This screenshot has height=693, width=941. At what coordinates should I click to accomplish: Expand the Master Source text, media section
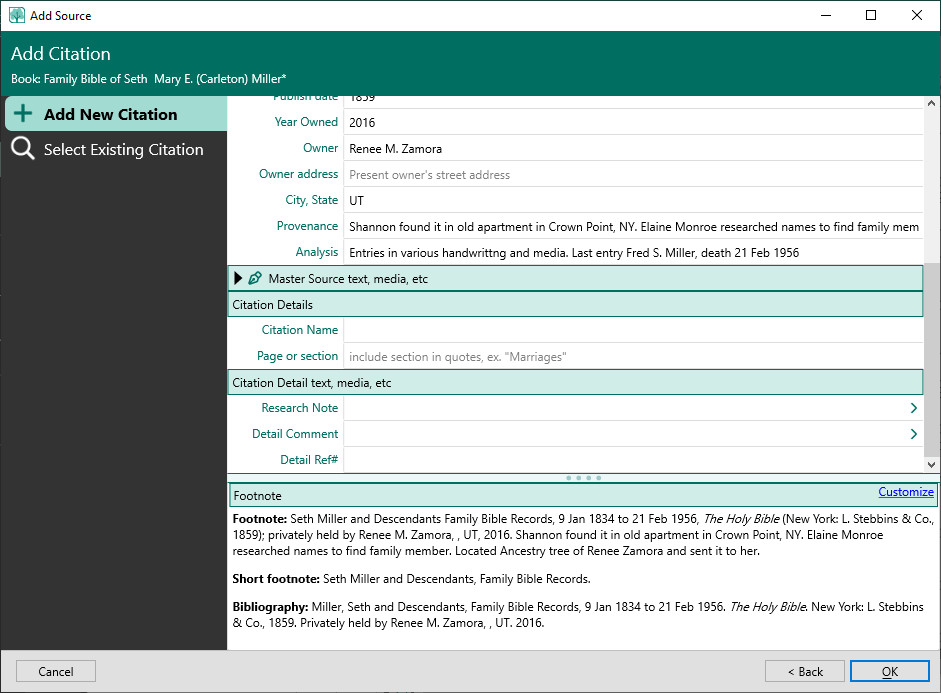238,279
